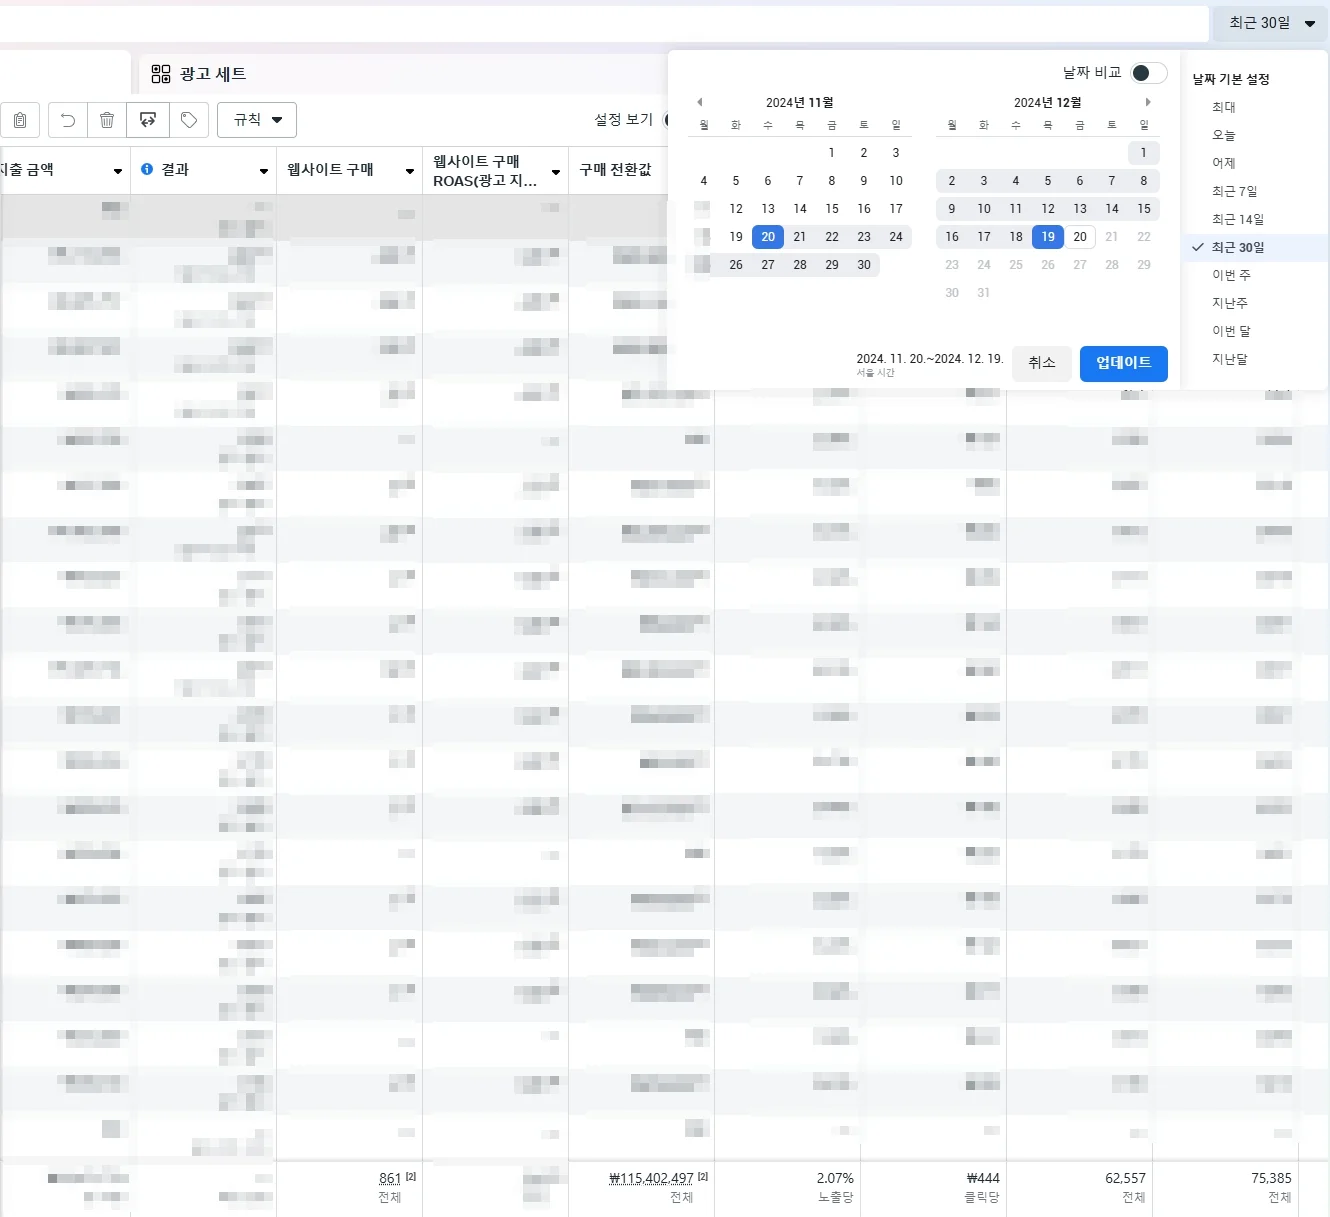Go to next month arrow
The height and width of the screenshot is (1217, 1330).
[1148, 102]
